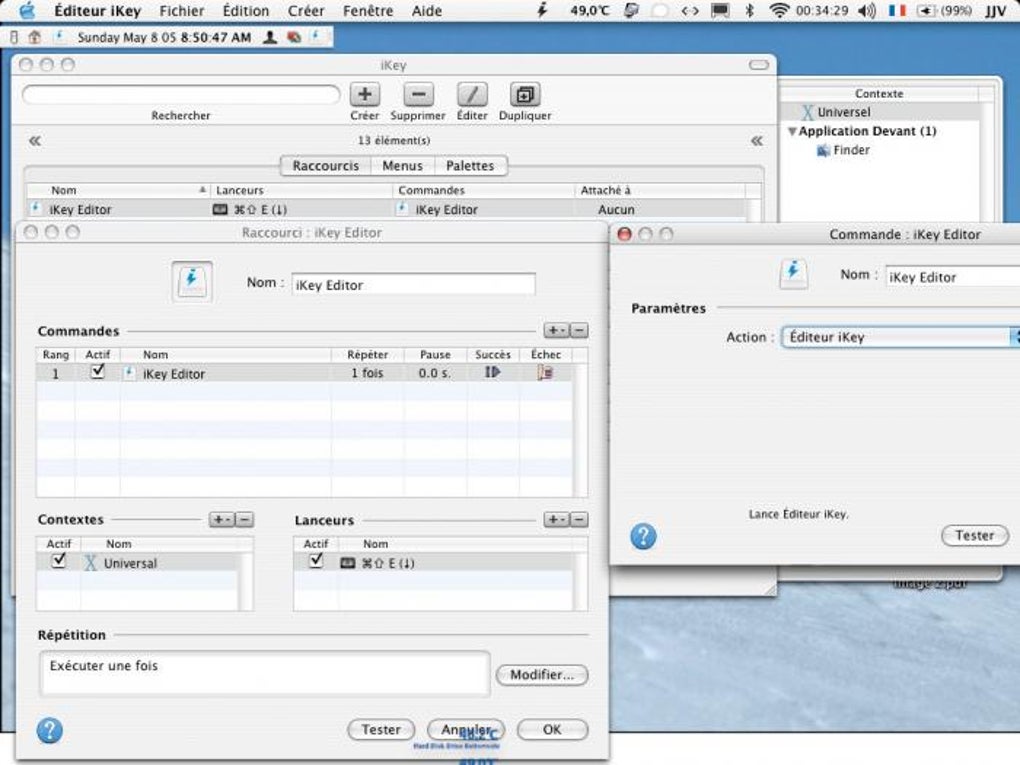Click the Créer plus toolbar icon
The image size is (1020, 765).
tap(364, 95)
